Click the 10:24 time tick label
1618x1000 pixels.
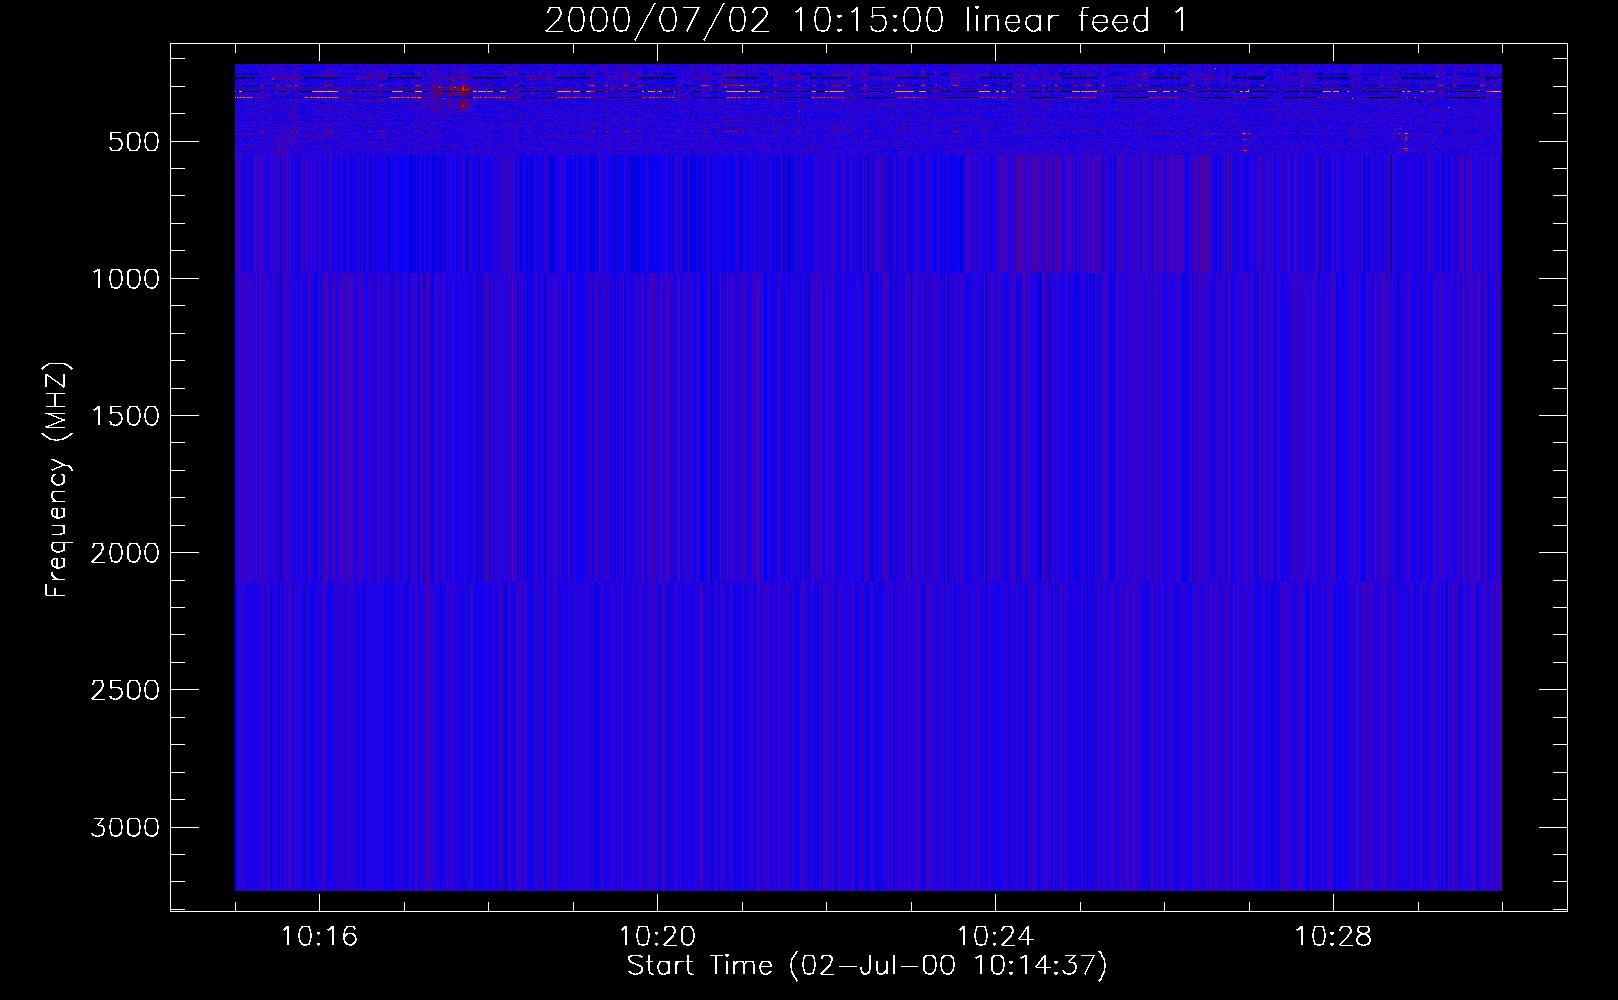click(995, 937)
